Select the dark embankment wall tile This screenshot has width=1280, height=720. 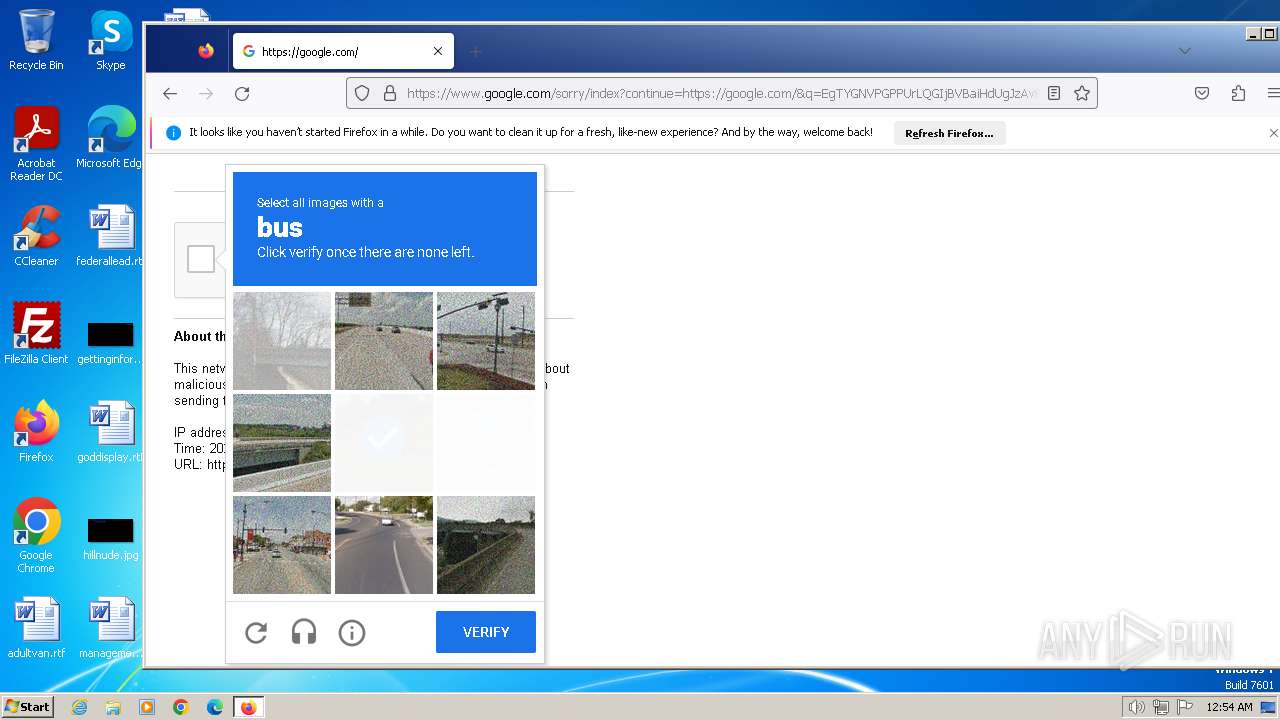tap(486, 545)
